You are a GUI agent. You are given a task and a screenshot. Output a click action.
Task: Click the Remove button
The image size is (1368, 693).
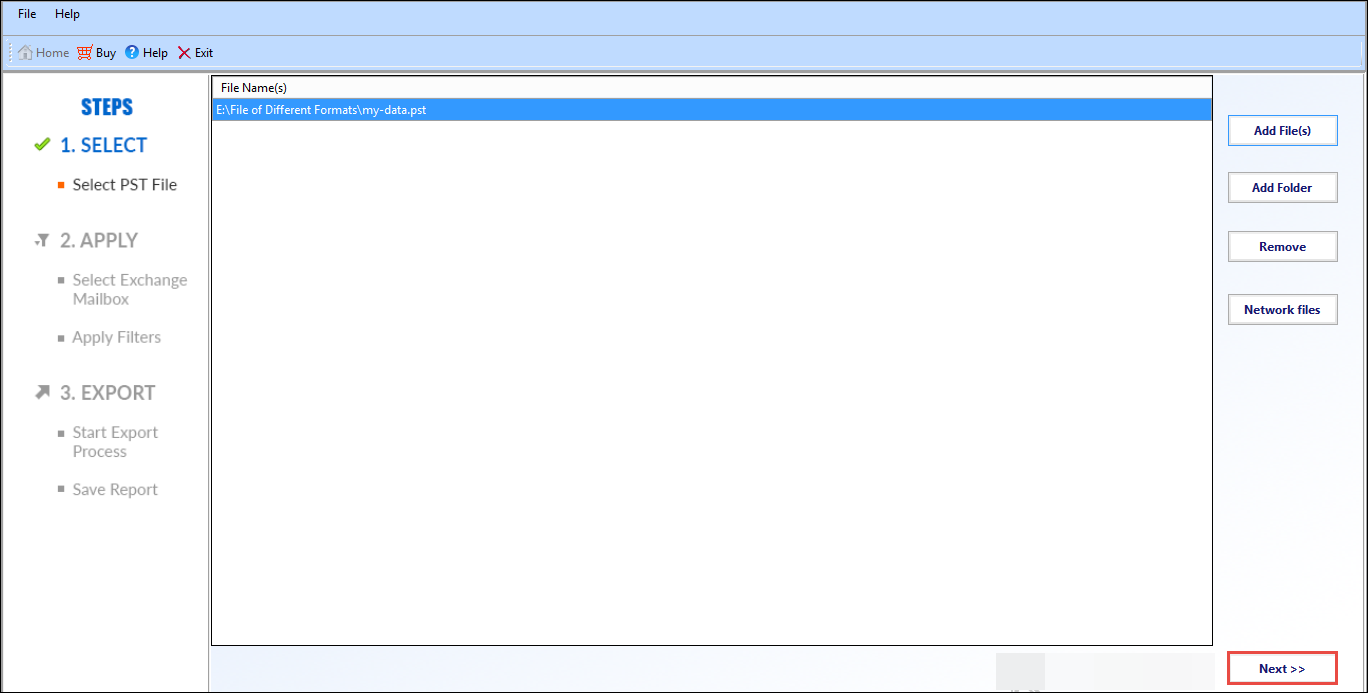[1282, 247]
